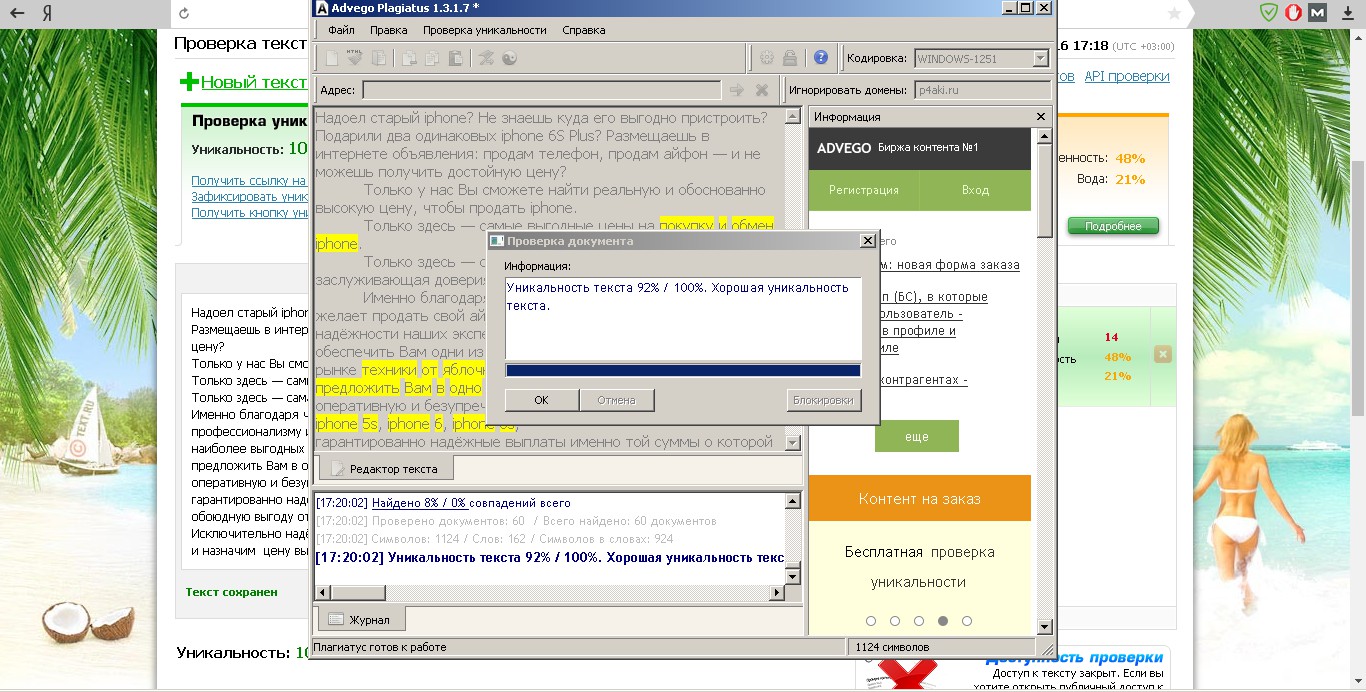Image resolution: width=1366 pixels, height=692 pixels.
Task: Click the Игнорировать домены field
Action: click(x=982, y=90)
